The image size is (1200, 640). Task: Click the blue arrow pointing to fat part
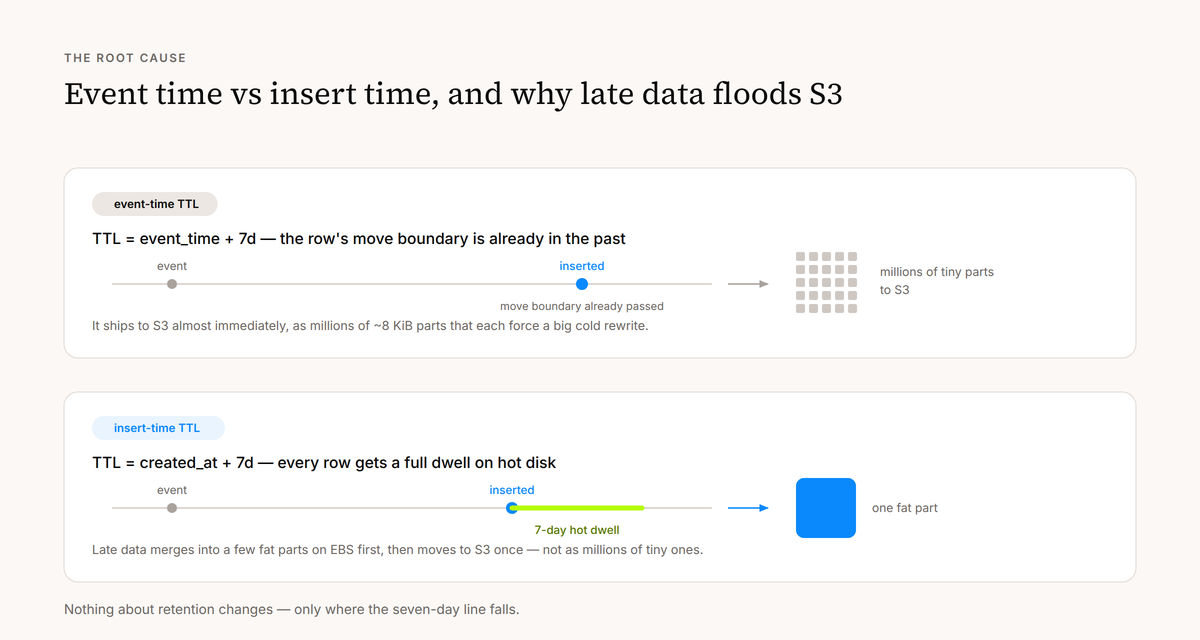[748, 508]
